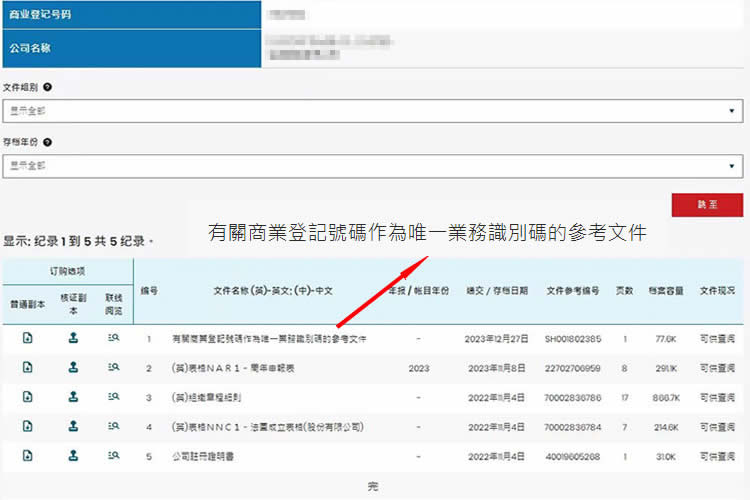Click plain copy icon for 組織章程細則 row

27,397
